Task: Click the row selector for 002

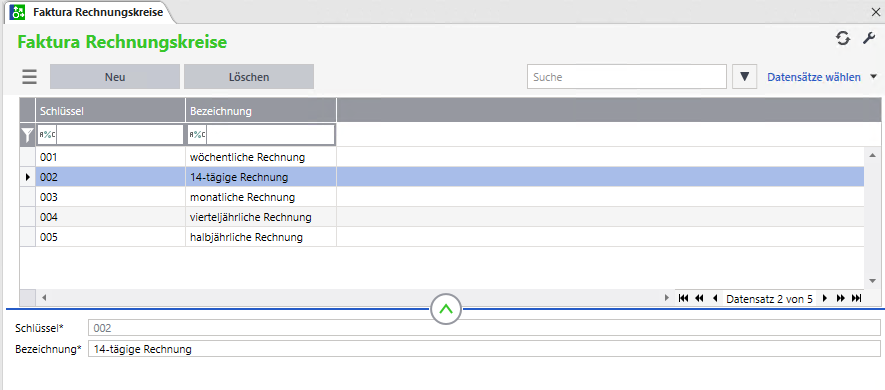Action: (28, 177)
